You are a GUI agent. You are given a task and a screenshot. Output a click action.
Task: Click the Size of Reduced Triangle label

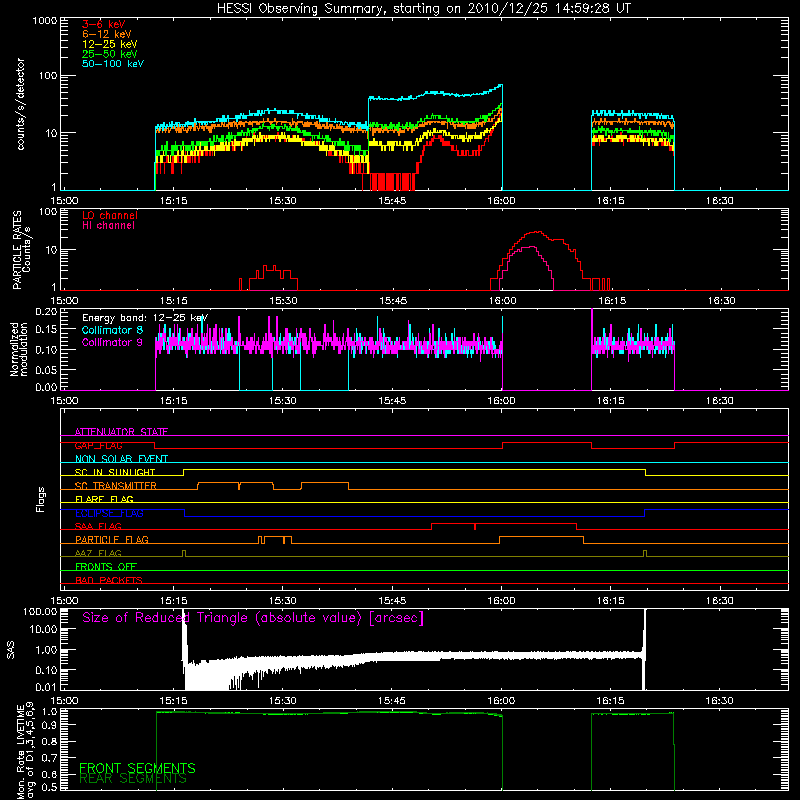point(253,618)
